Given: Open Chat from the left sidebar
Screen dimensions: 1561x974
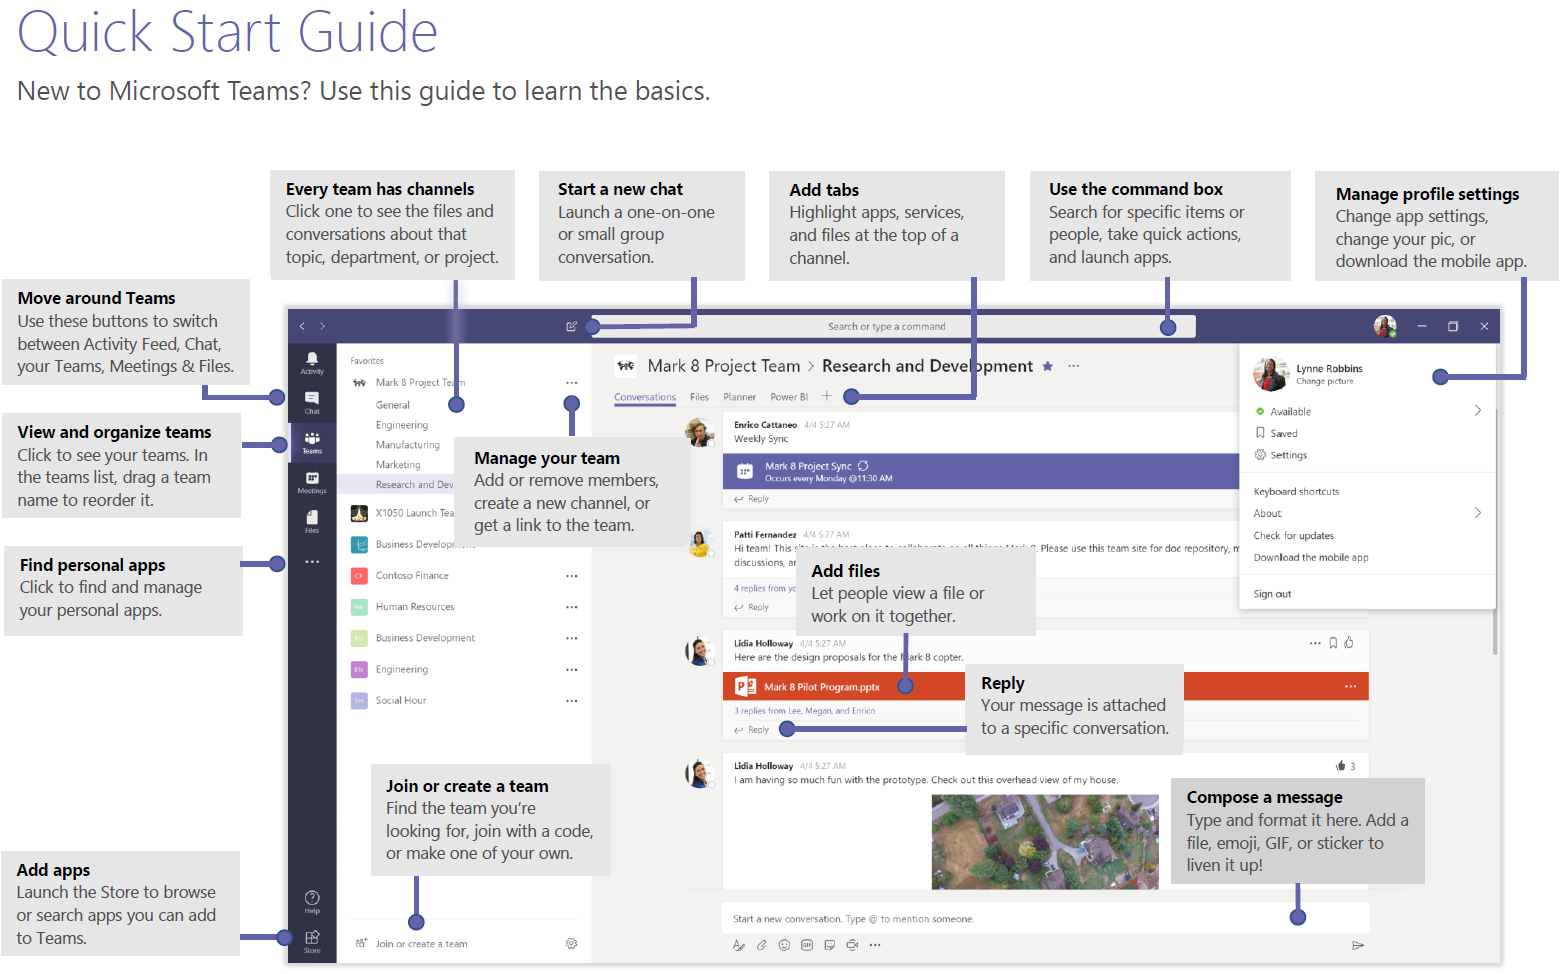Looking at the screenshot, I should click(312, 401).
